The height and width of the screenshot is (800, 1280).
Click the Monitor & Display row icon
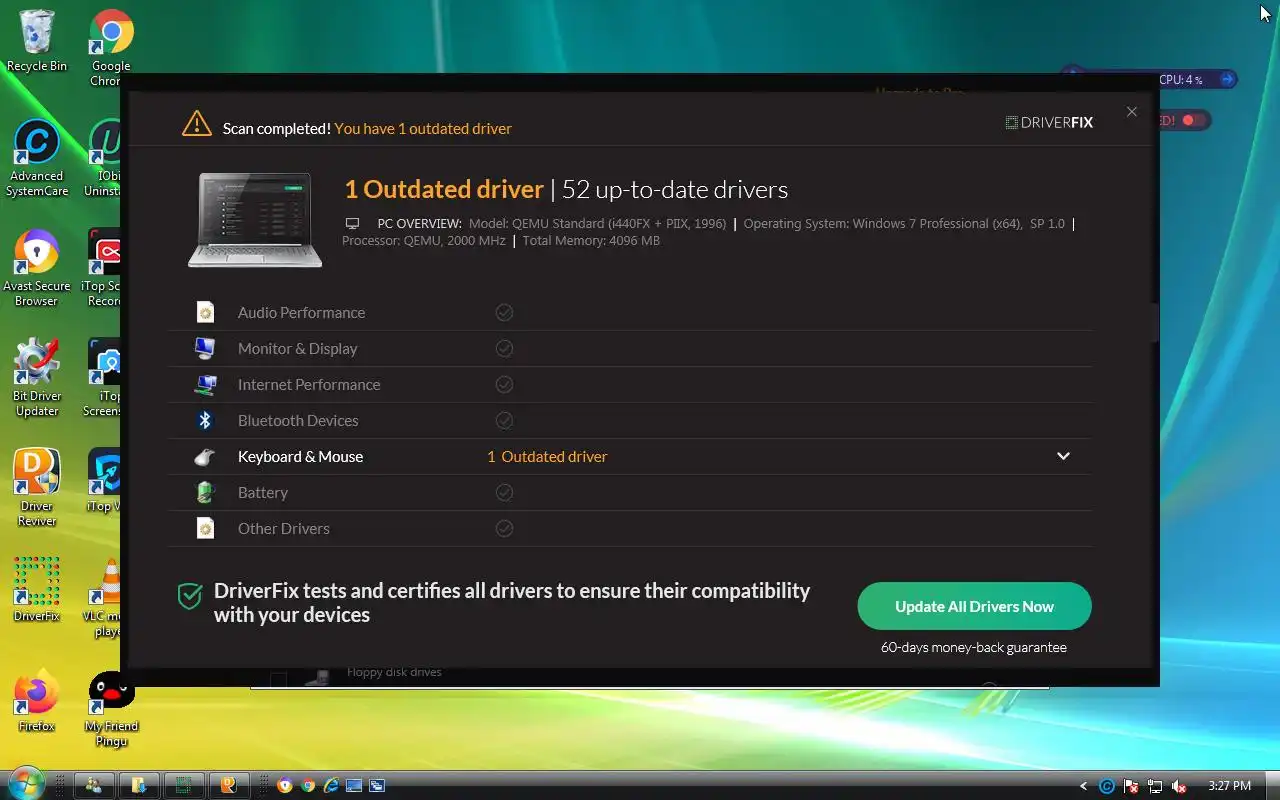[x=205, y=348]
